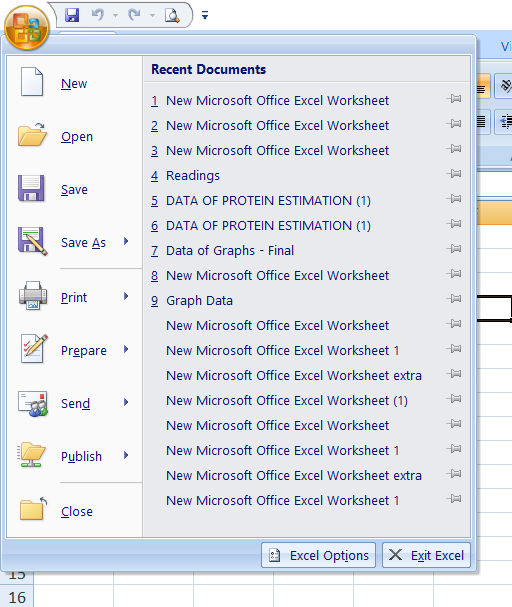
Task: Click the Send envelope icon
Action: 33,403
